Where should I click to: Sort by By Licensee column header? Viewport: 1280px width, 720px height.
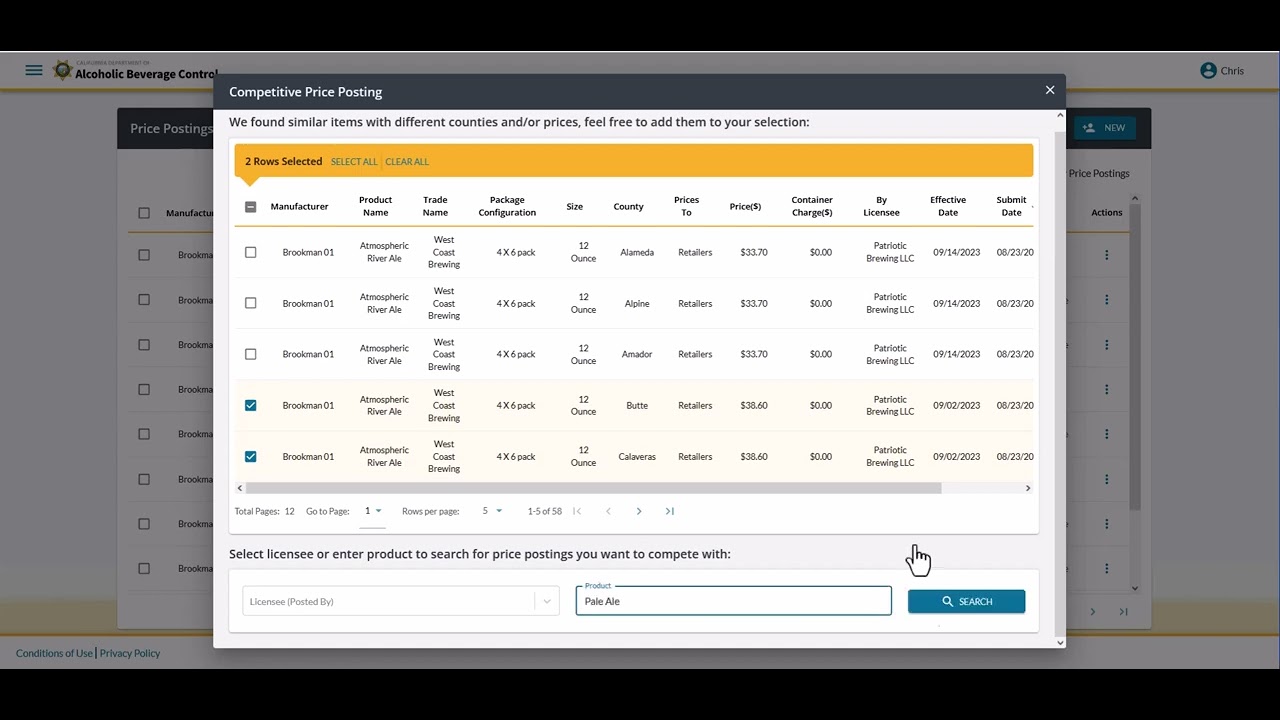[x=881, y=206]
